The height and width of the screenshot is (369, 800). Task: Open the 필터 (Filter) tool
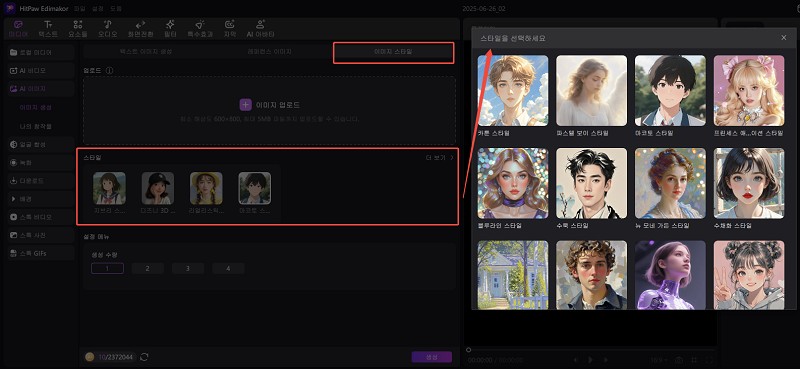click(x=171, y=29)
